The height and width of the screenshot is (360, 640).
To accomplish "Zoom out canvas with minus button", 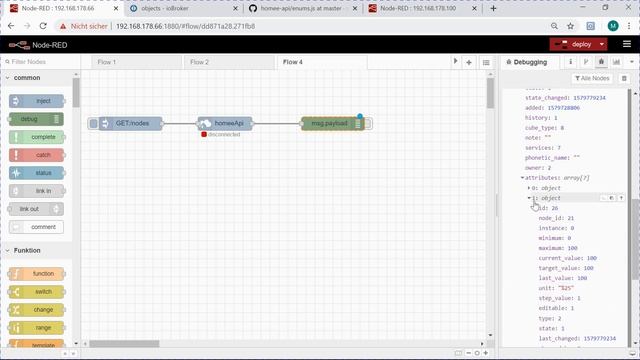I will click(x=468, y=353).
